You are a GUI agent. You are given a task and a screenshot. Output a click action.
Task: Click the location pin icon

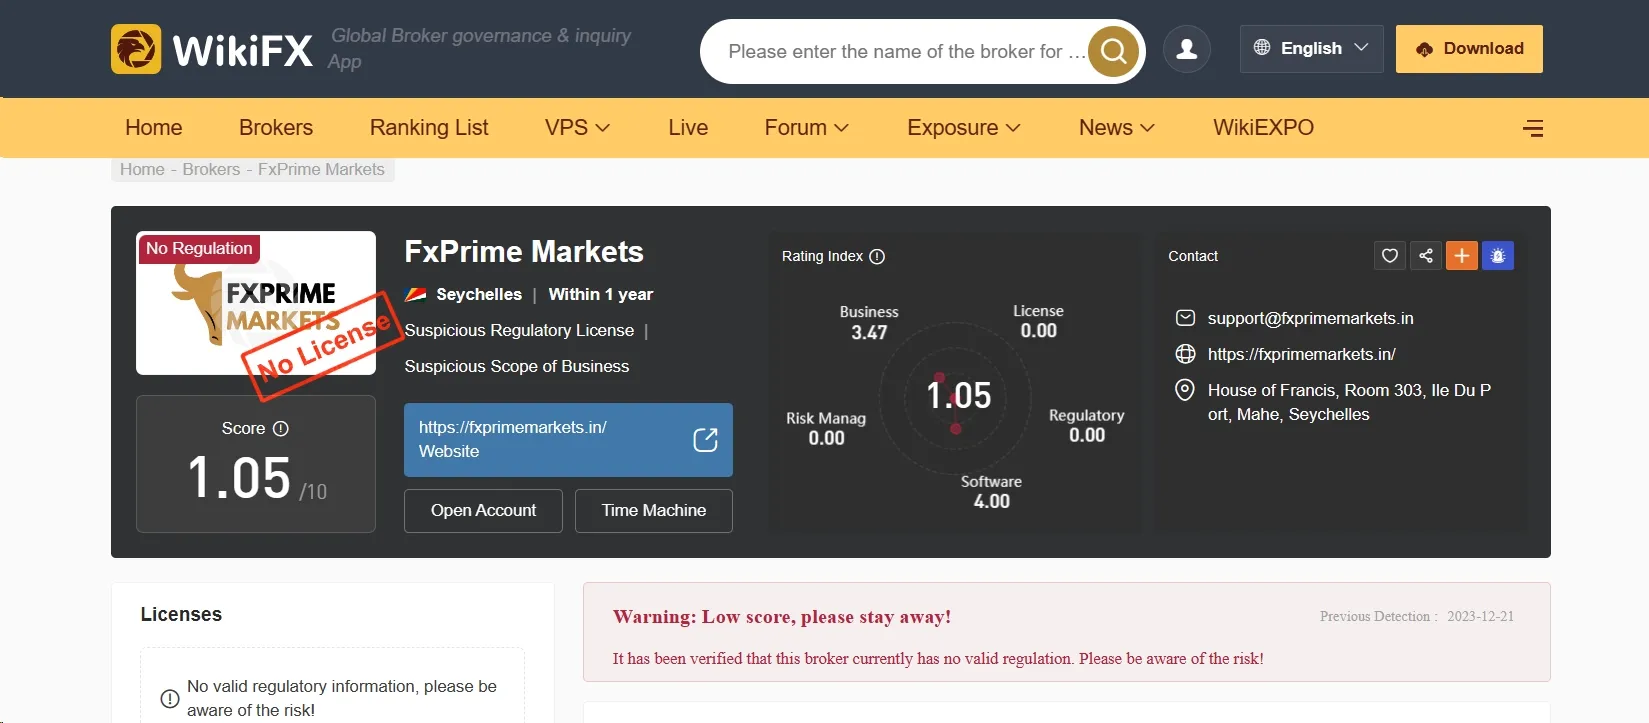point(1185,390)
